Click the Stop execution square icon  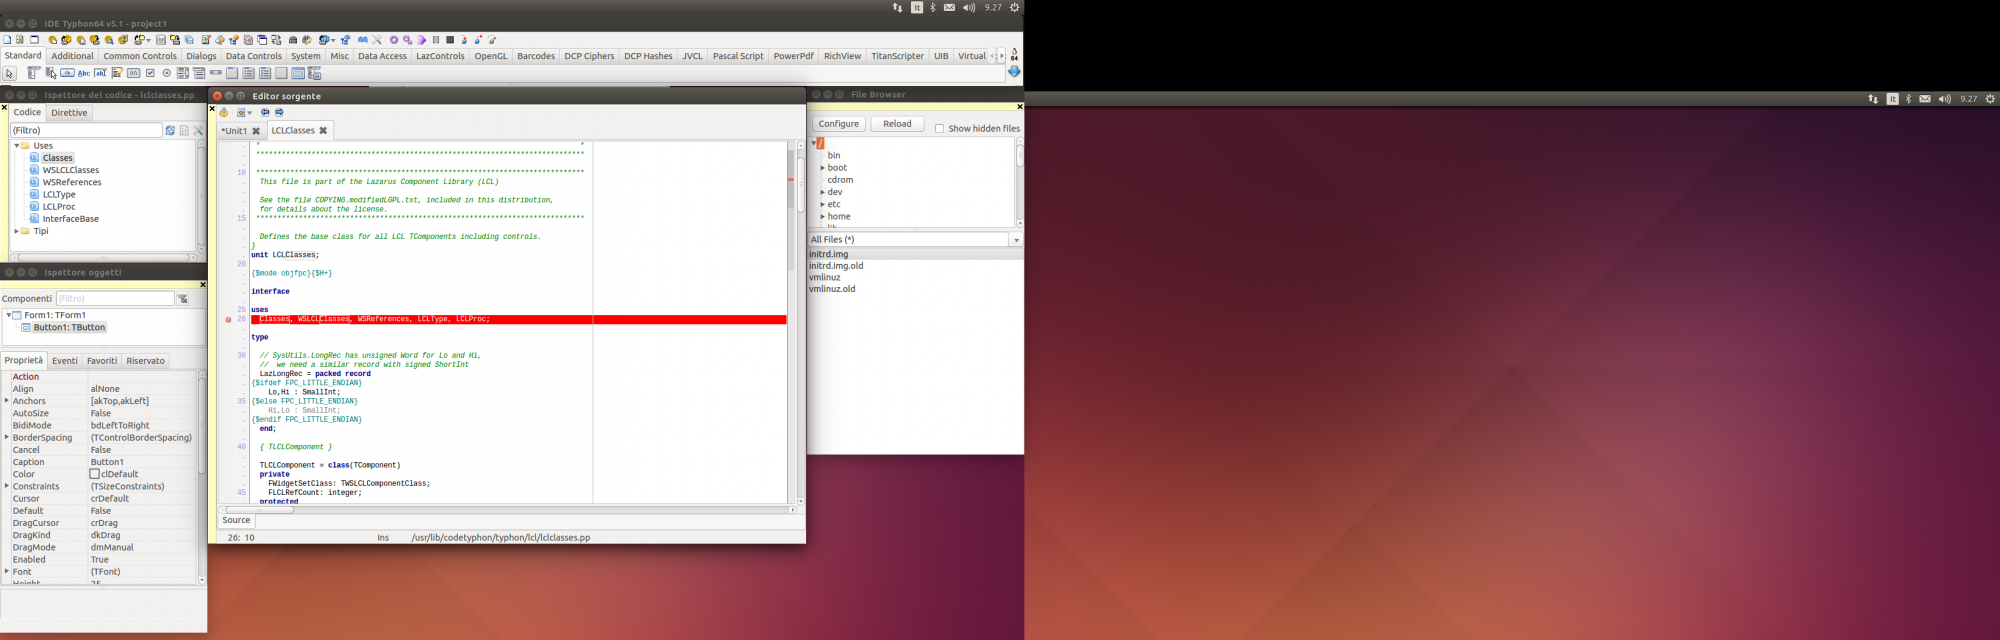[450, 40]
